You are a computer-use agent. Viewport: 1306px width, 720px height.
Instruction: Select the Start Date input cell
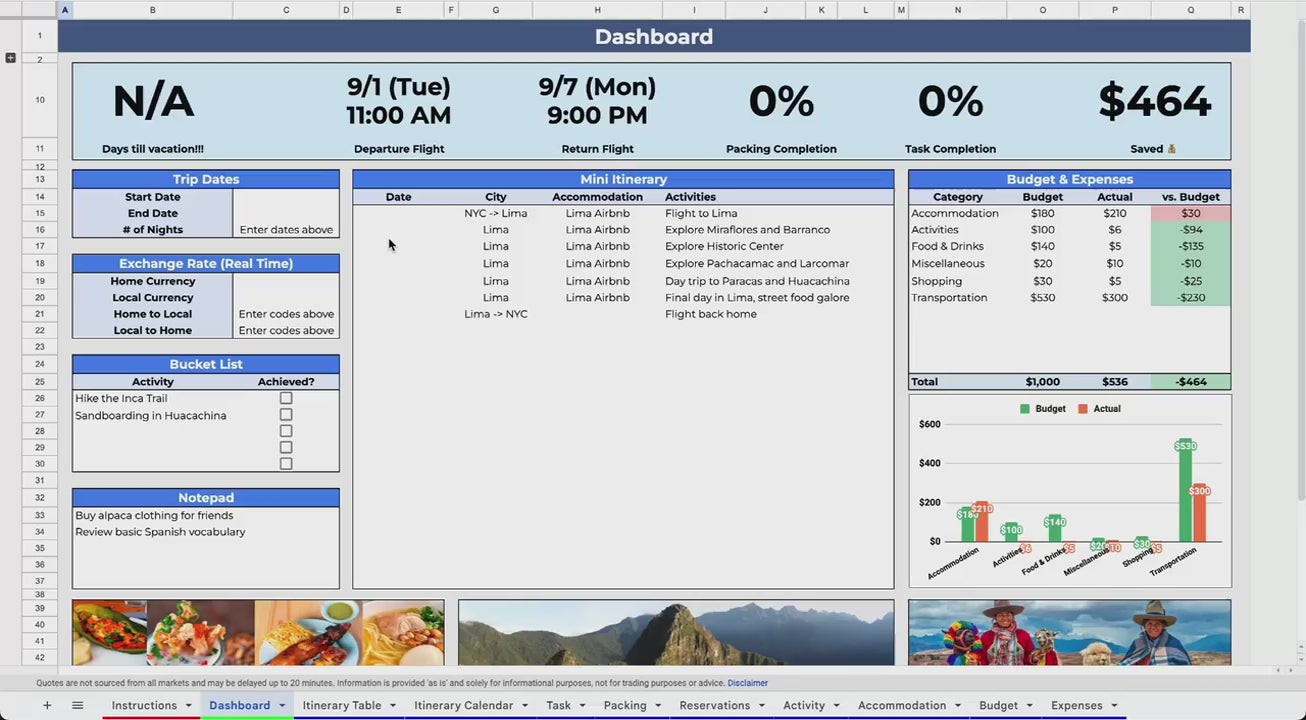[x=286, y=197]
